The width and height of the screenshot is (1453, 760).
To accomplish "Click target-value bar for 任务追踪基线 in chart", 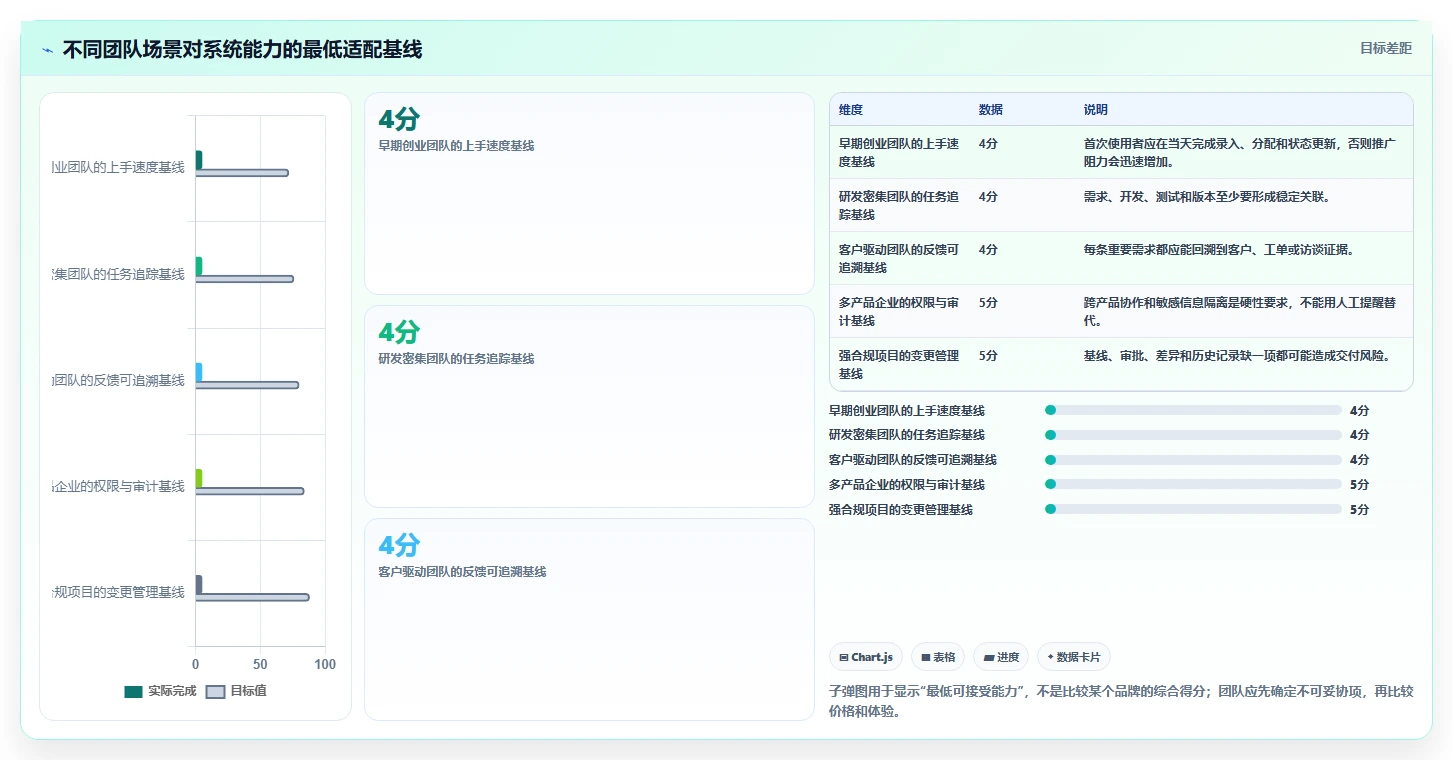I will point(245,279).
